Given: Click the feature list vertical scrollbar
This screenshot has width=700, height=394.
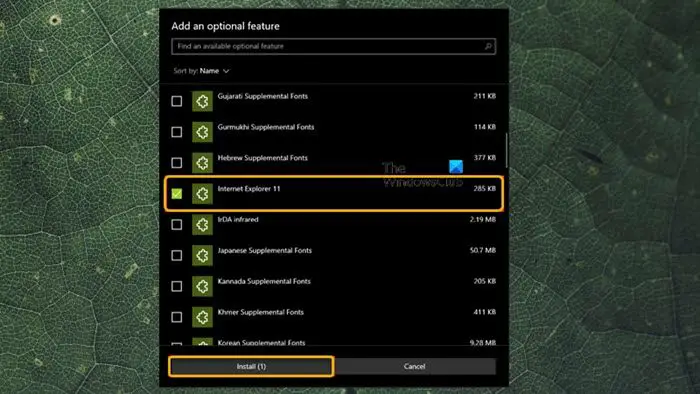Looking at the screenshot, I should pos(506,150).
